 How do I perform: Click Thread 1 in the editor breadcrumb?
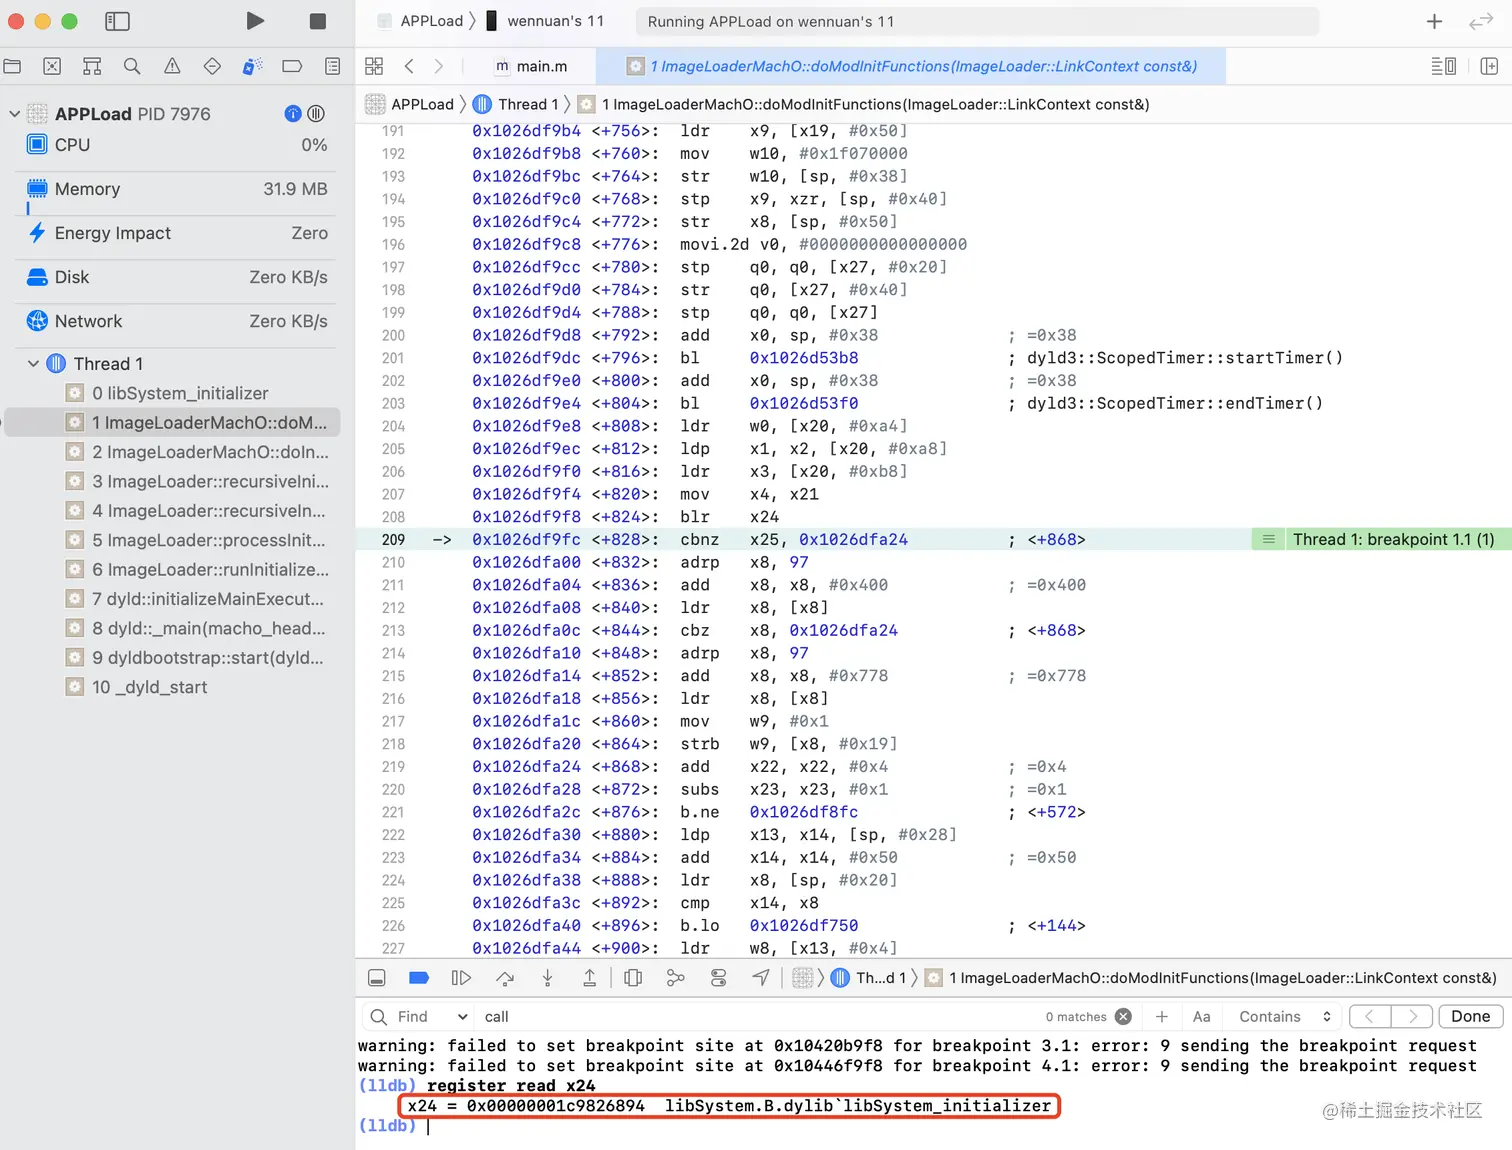click(516, 104)
